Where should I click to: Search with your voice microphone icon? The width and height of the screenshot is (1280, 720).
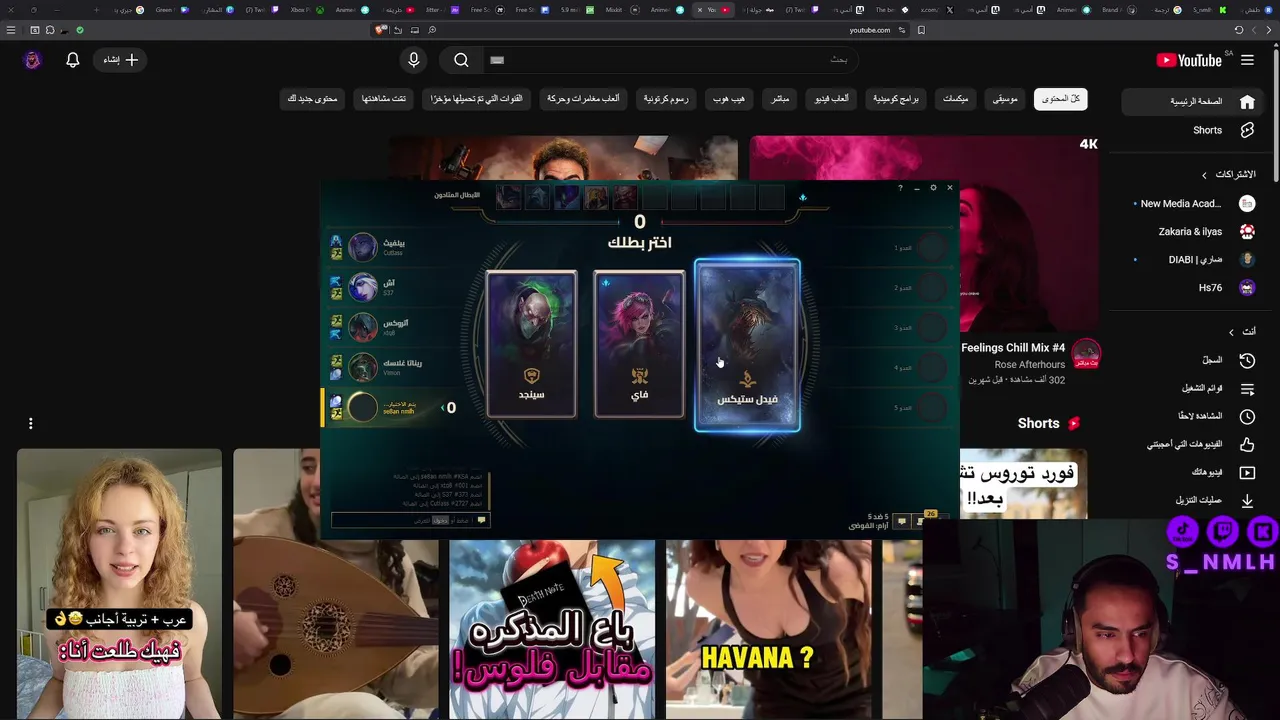click(414, 60)
